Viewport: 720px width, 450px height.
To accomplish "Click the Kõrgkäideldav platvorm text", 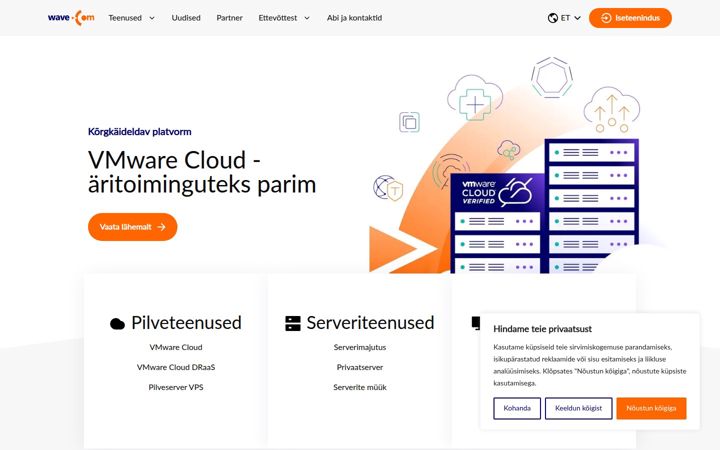I will pyautogui.click(x=140, y=132).
